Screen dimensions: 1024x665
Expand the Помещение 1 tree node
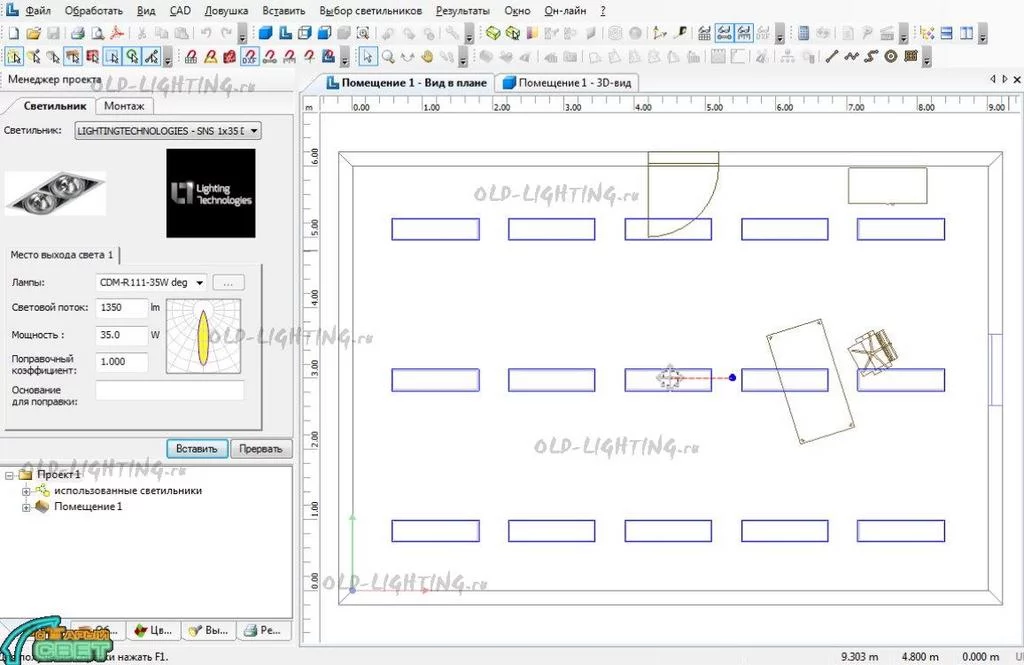pyautogui.click(x=27, y=507)
